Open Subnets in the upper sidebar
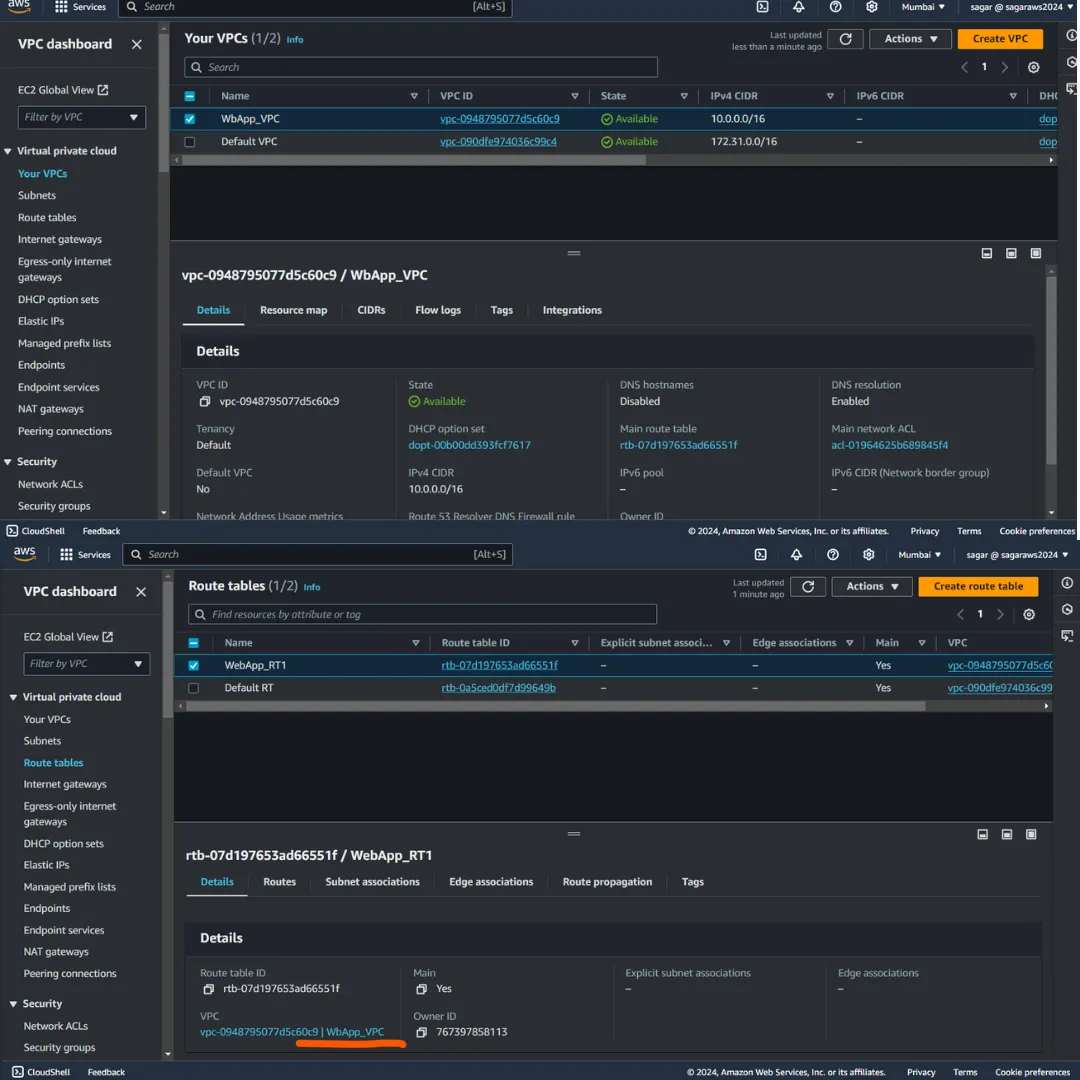The height and width of the screenshot is (1080, 1080). pos(37,196)
